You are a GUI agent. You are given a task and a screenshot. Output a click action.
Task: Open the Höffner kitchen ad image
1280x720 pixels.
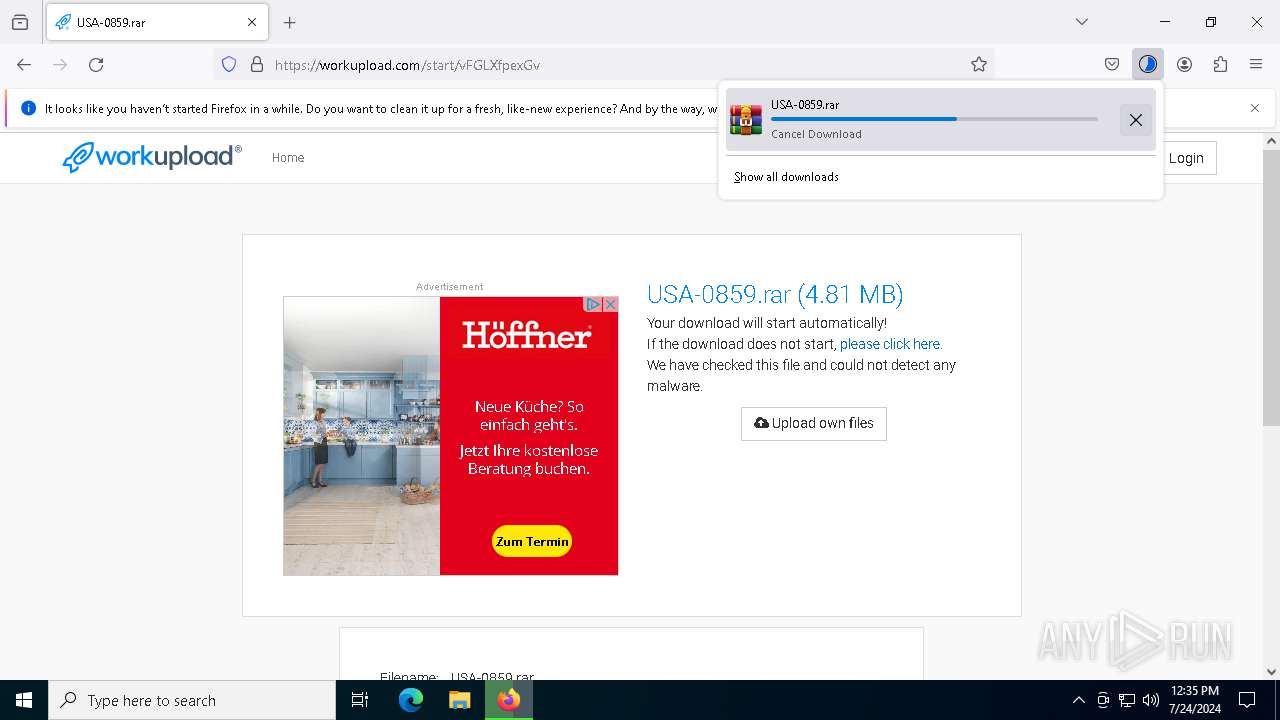[x=362, y=436]
